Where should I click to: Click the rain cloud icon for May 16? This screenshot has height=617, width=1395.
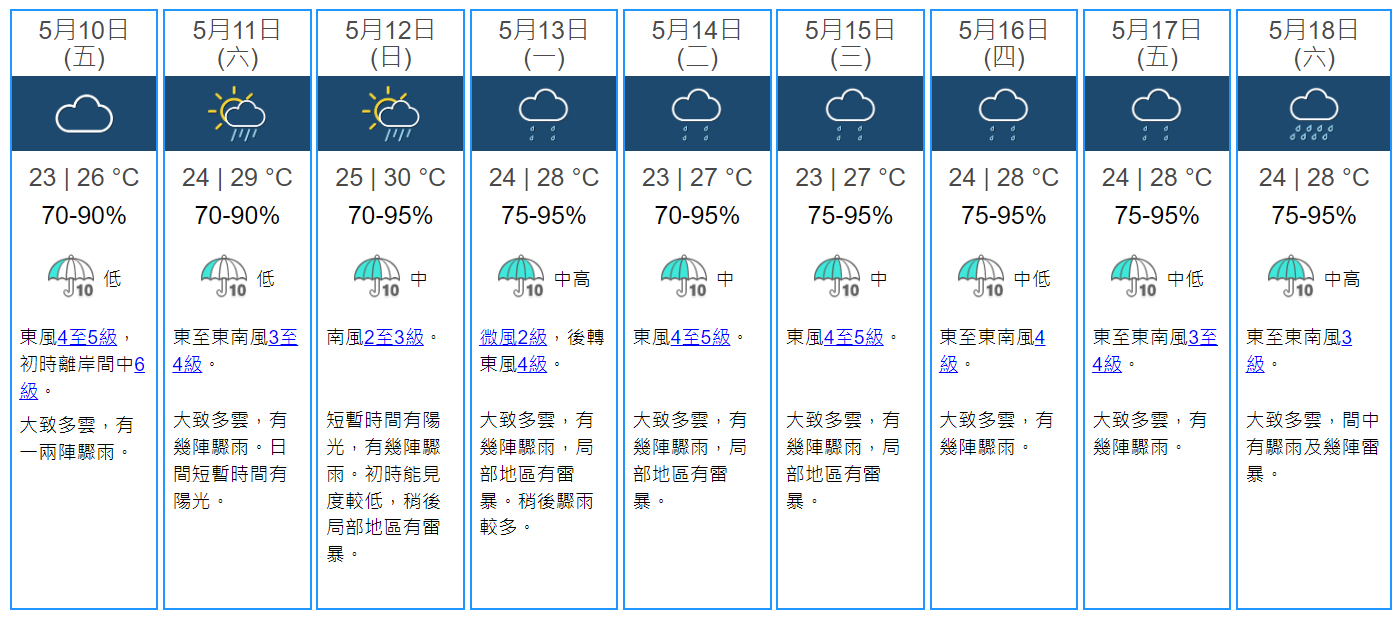(x=1003, y=114)
